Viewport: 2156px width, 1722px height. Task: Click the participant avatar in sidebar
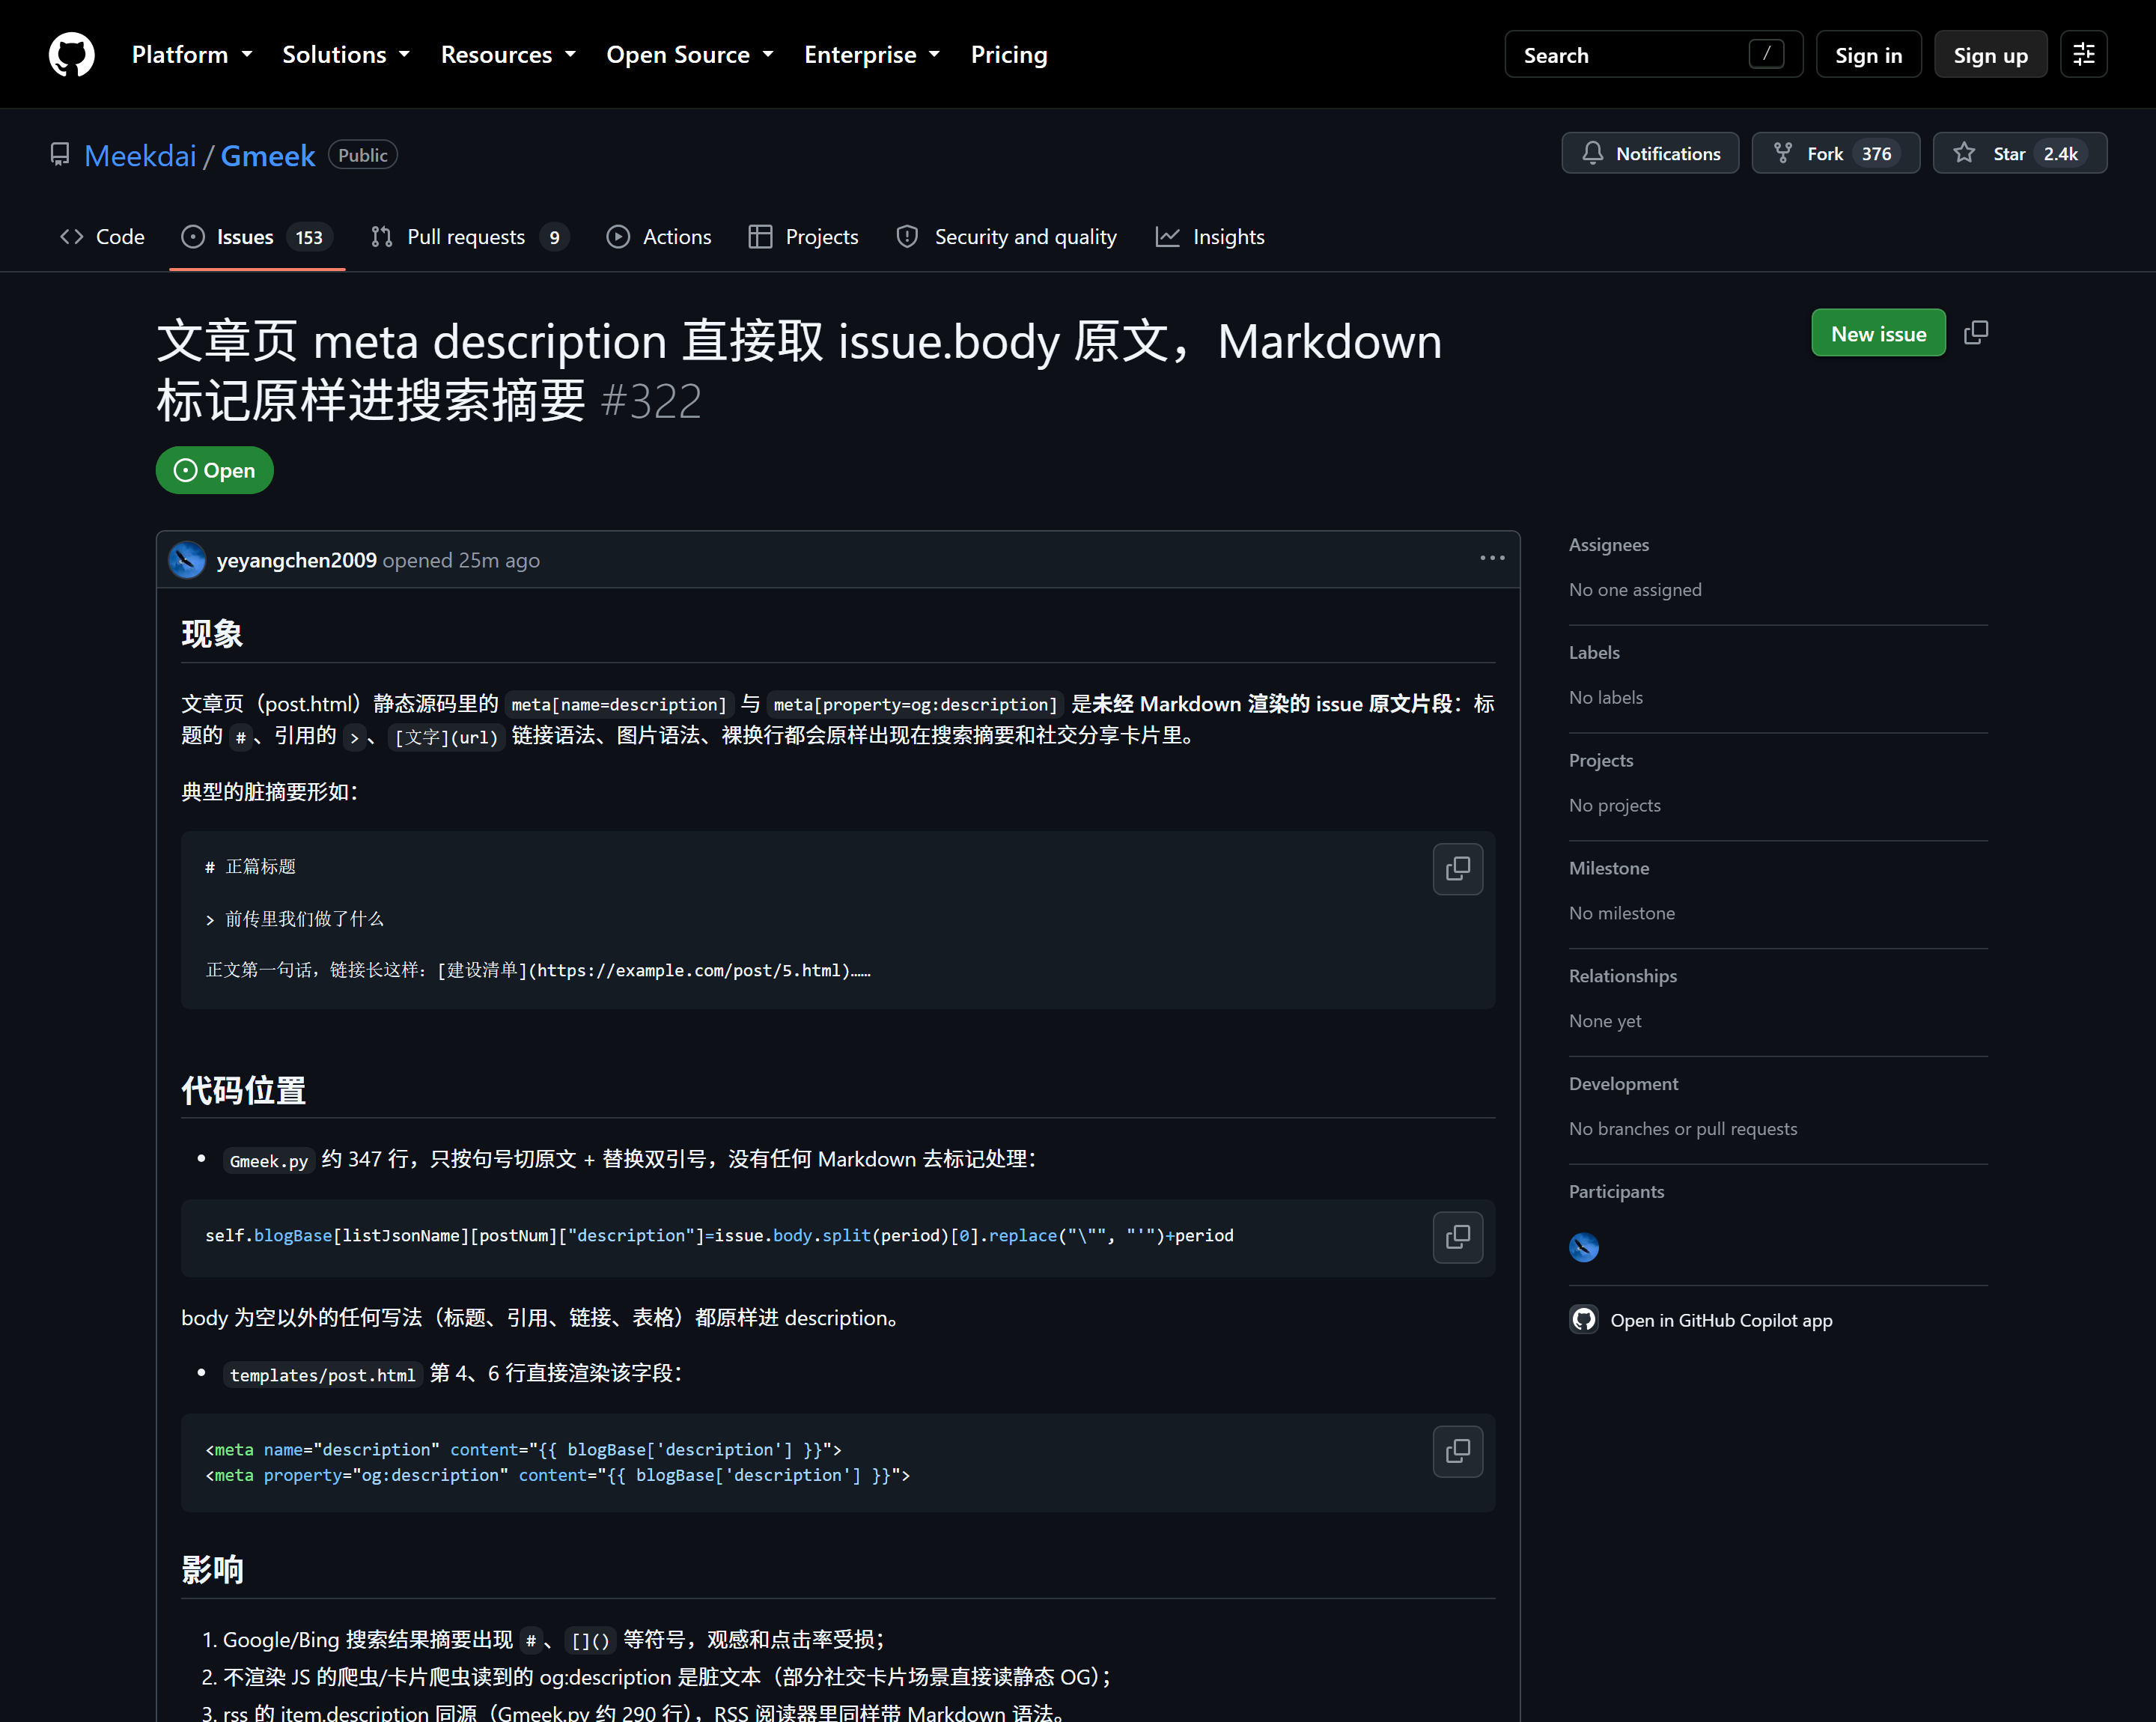[1584, 1246]
